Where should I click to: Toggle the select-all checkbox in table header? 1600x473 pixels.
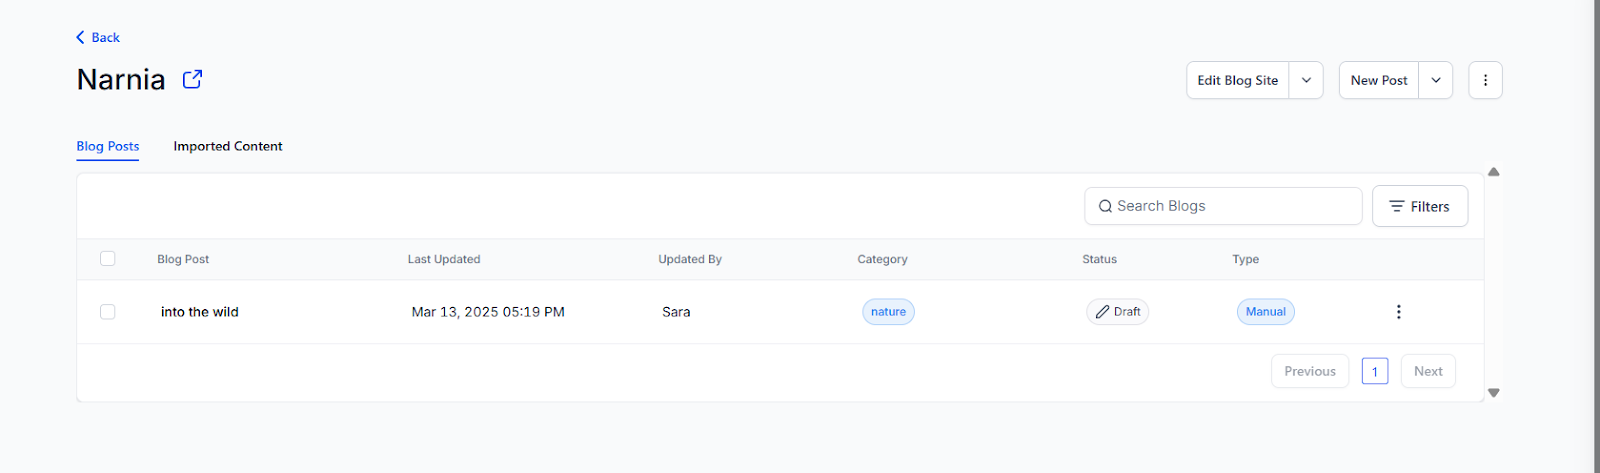108,259
